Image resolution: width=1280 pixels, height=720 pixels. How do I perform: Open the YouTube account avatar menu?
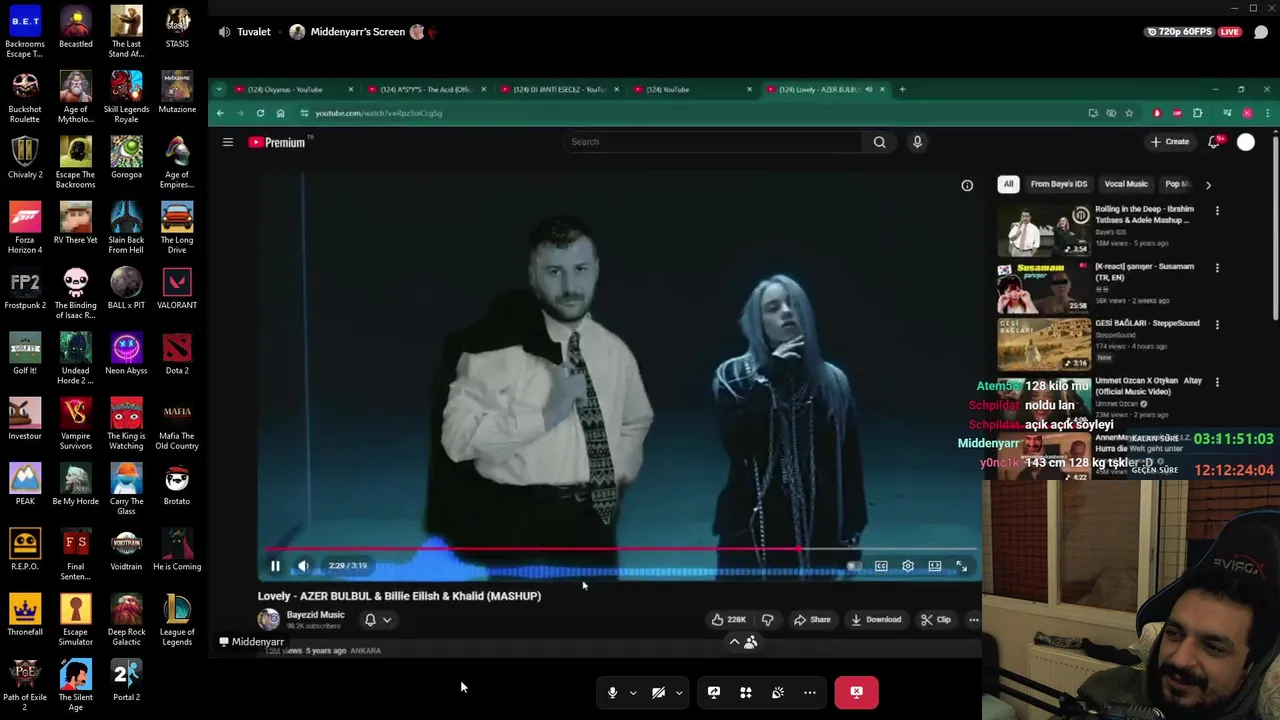tap(1246, 142)
